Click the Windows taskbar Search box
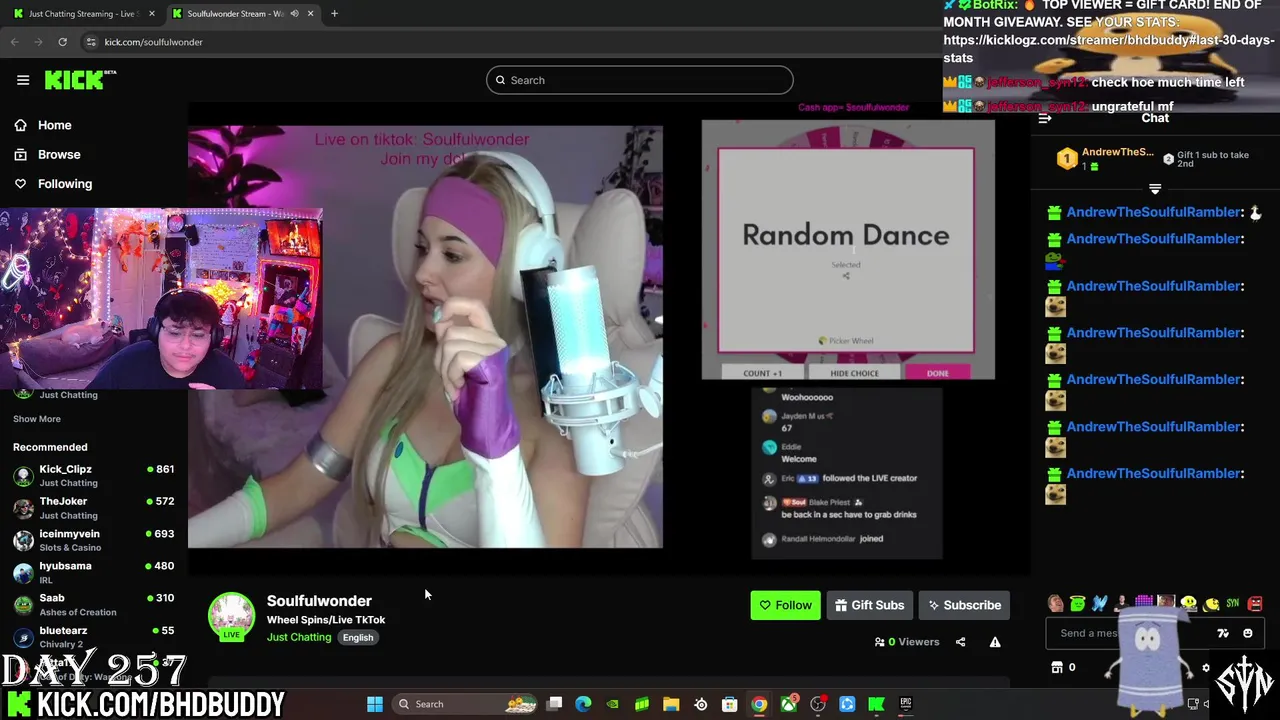This screenshot has width=1280, height=720. tap(466, 704)
